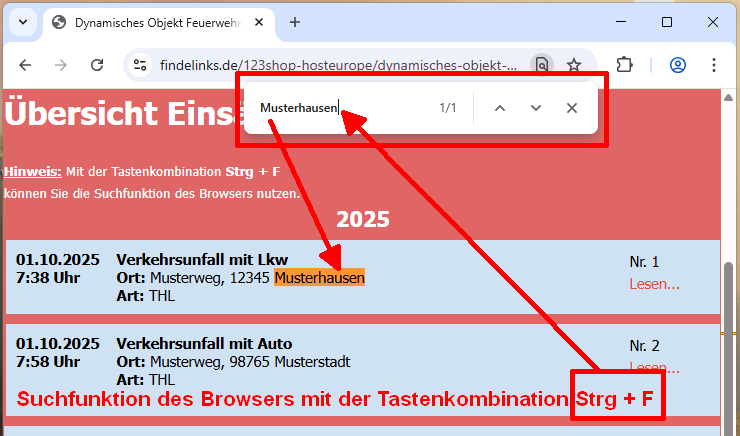Open the extensions puzzle icon
Viewport: 740px width, 436px height.
625,65
